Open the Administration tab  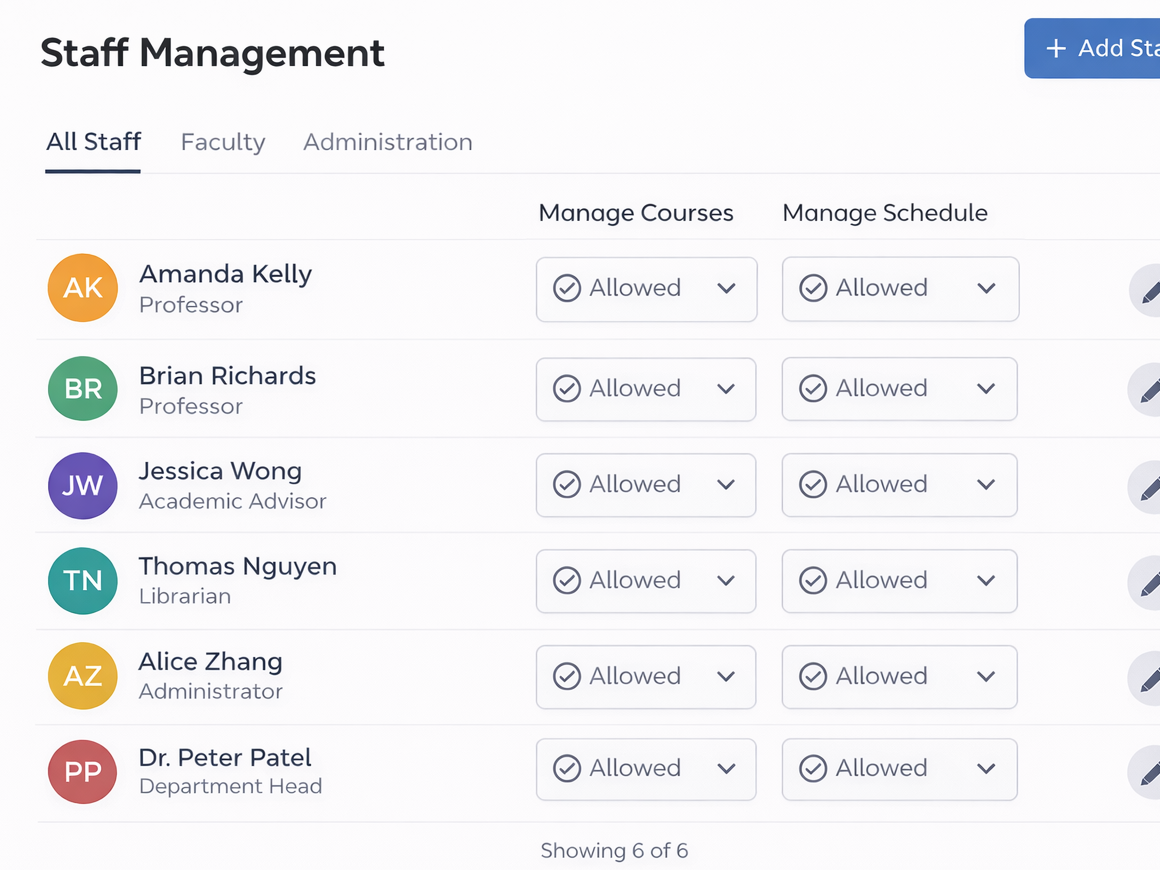(388, 142)
